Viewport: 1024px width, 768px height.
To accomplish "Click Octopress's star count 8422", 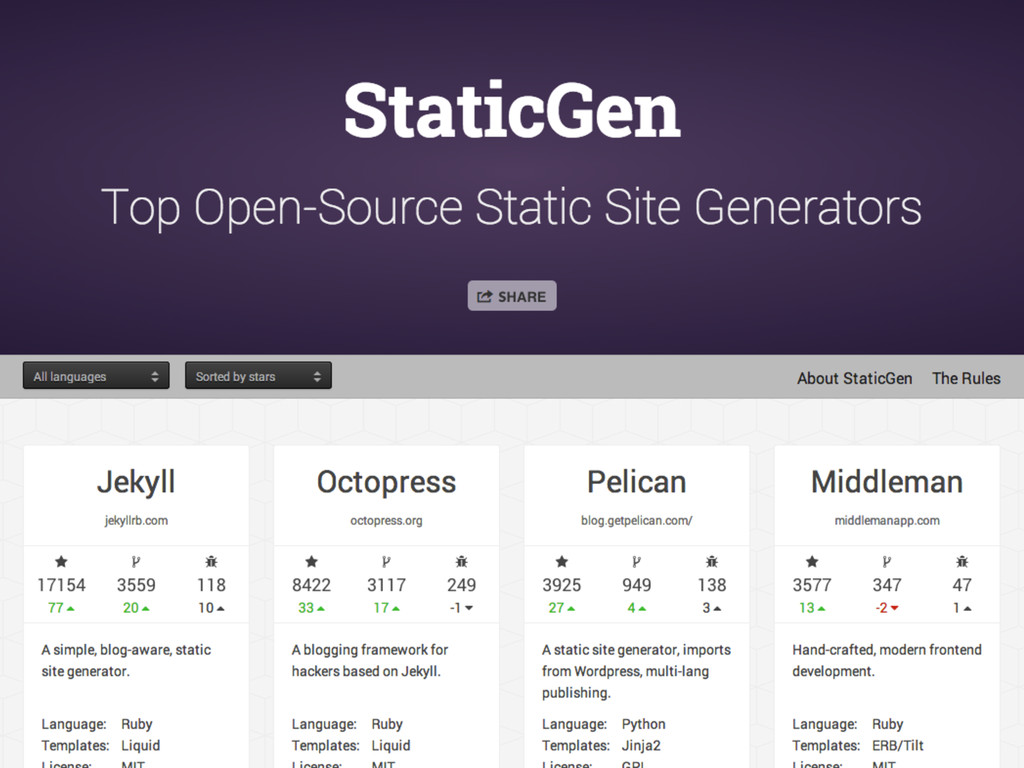I will point(312,585).
